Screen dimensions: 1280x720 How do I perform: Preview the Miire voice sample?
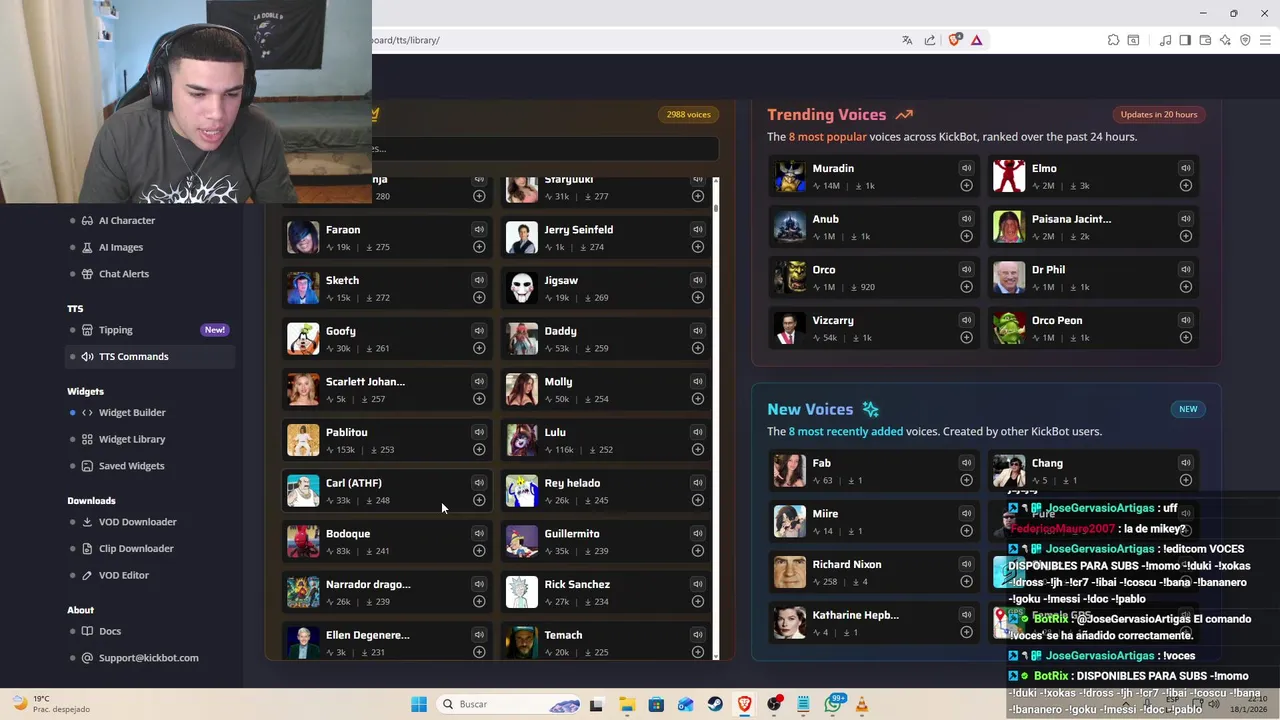pyautogui.click(x=966, y=514)
